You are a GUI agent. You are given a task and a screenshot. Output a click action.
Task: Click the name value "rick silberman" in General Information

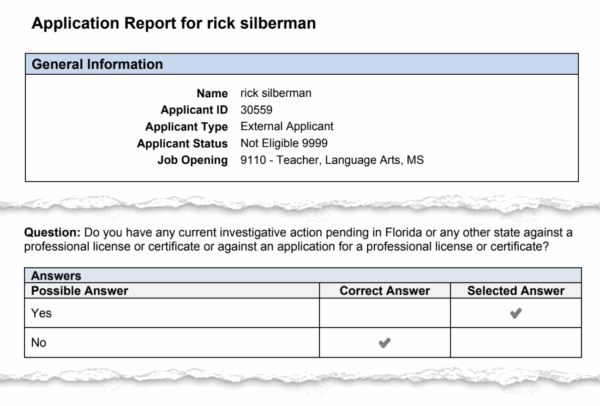276,93
